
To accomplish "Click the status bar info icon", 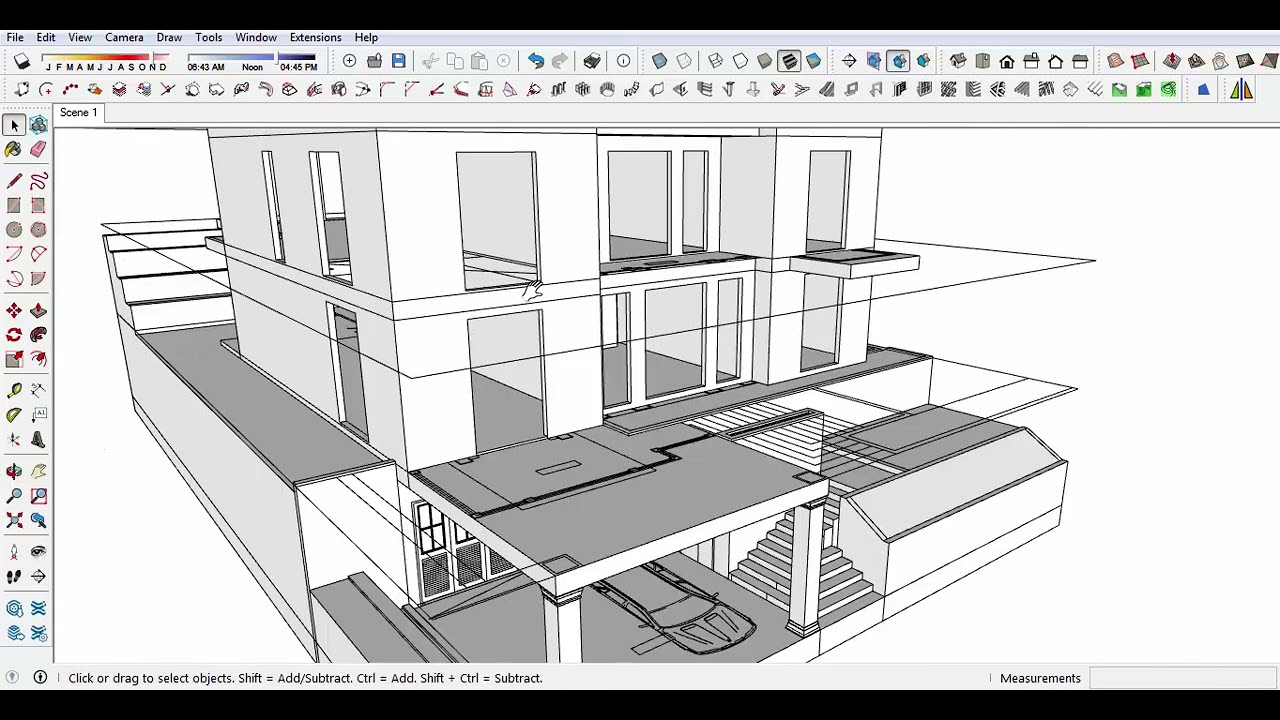I will click(x=40, y=678).
